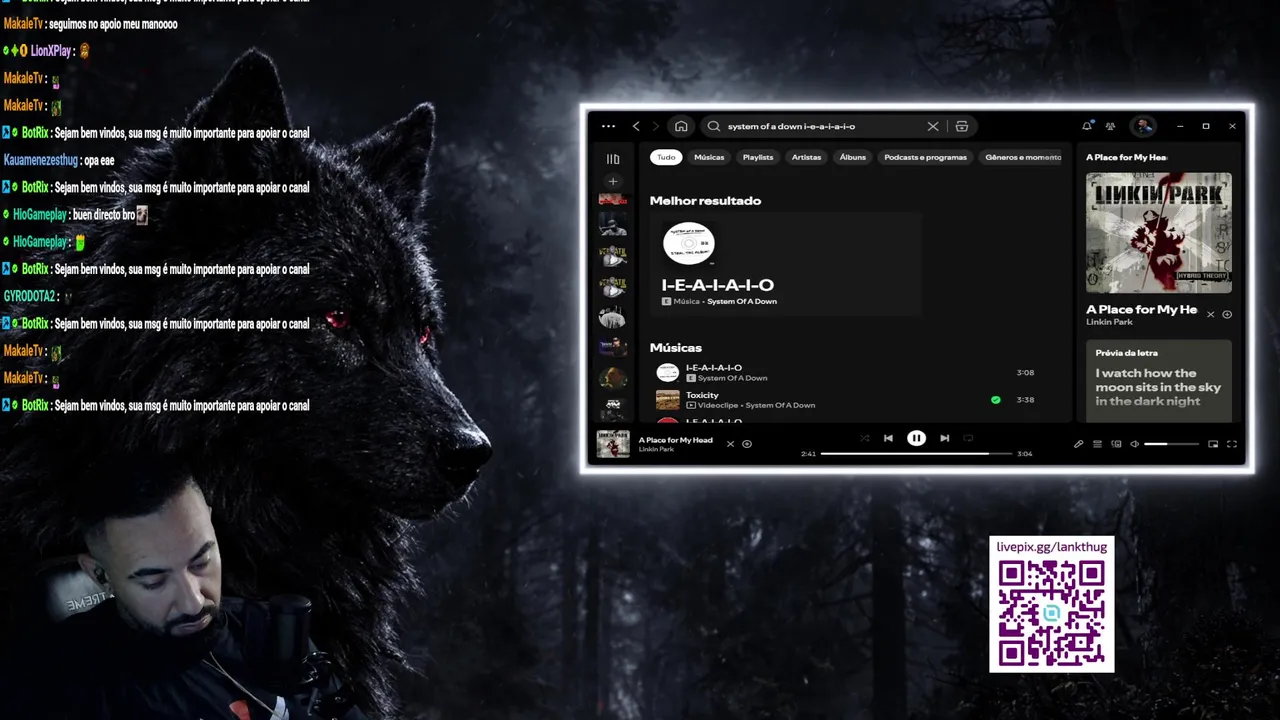Open Linkin Park link in right panel
1280x720 pixels.
(x=1109, y=322)
